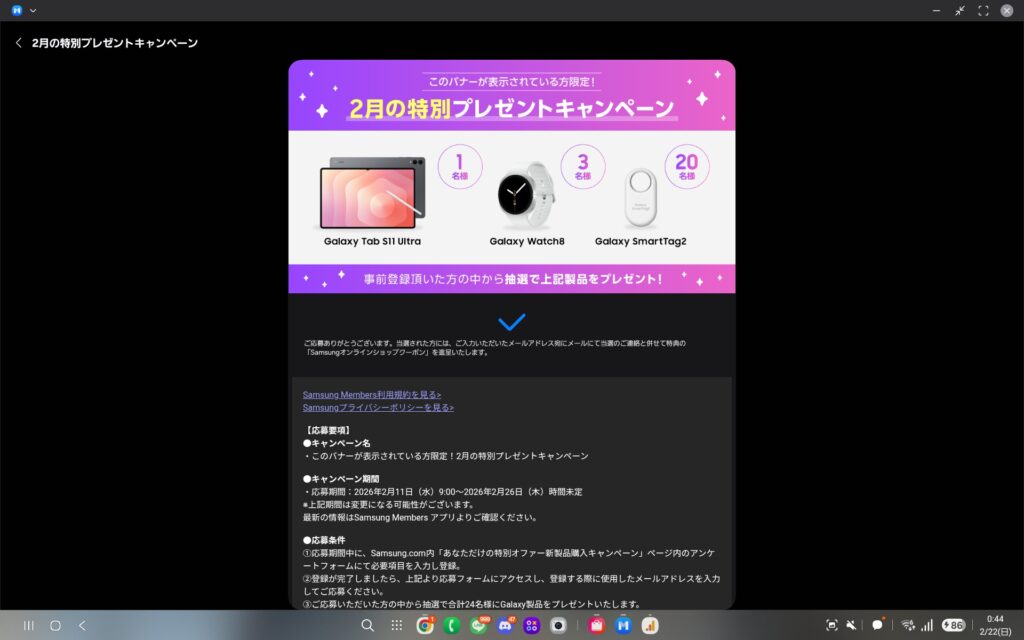
Task: Go to home via taskbar circle button
Action: pos(56,625)
